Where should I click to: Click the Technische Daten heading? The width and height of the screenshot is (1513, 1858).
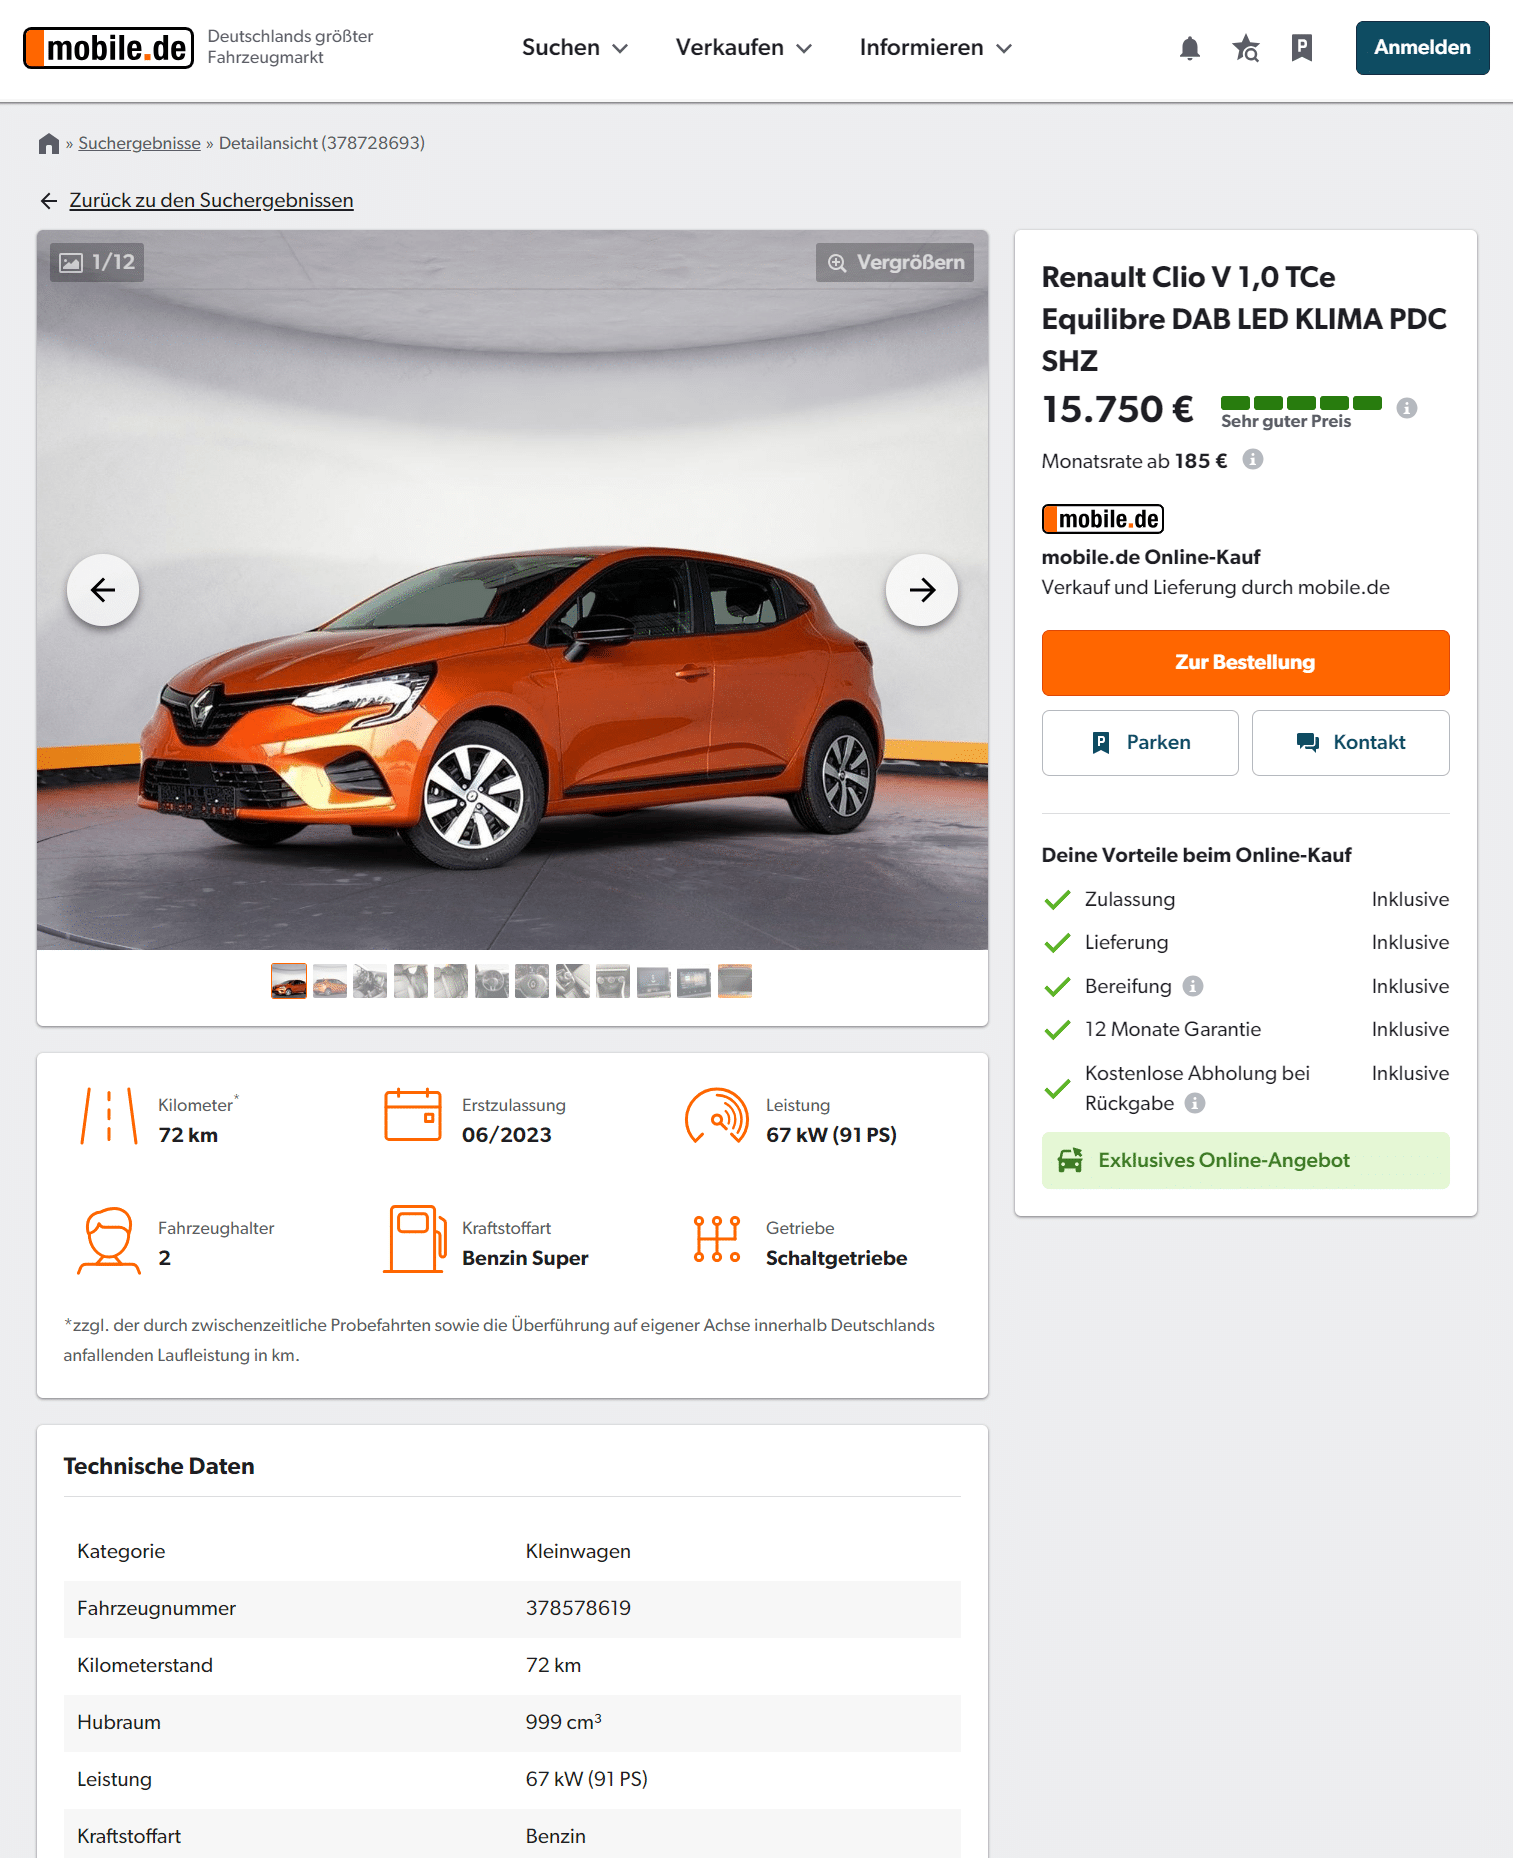point(159,1466)
